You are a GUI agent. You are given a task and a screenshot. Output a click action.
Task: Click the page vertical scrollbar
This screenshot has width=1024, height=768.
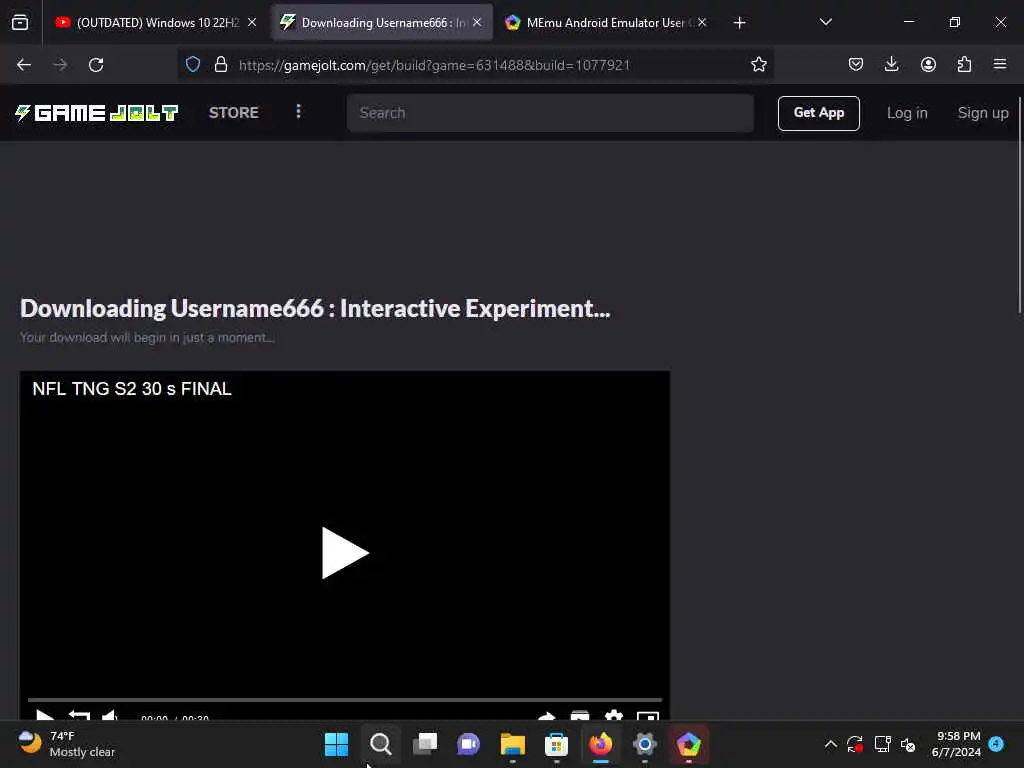click(x=1019, y=206)
